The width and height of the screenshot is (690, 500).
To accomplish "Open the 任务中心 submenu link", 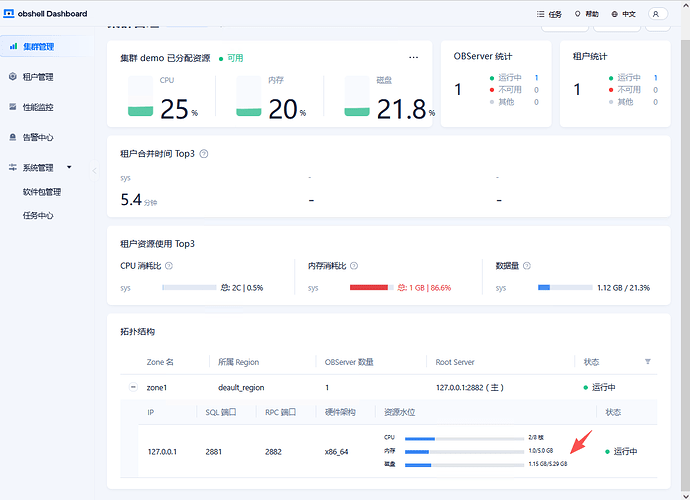I will (x=38, y=215).
